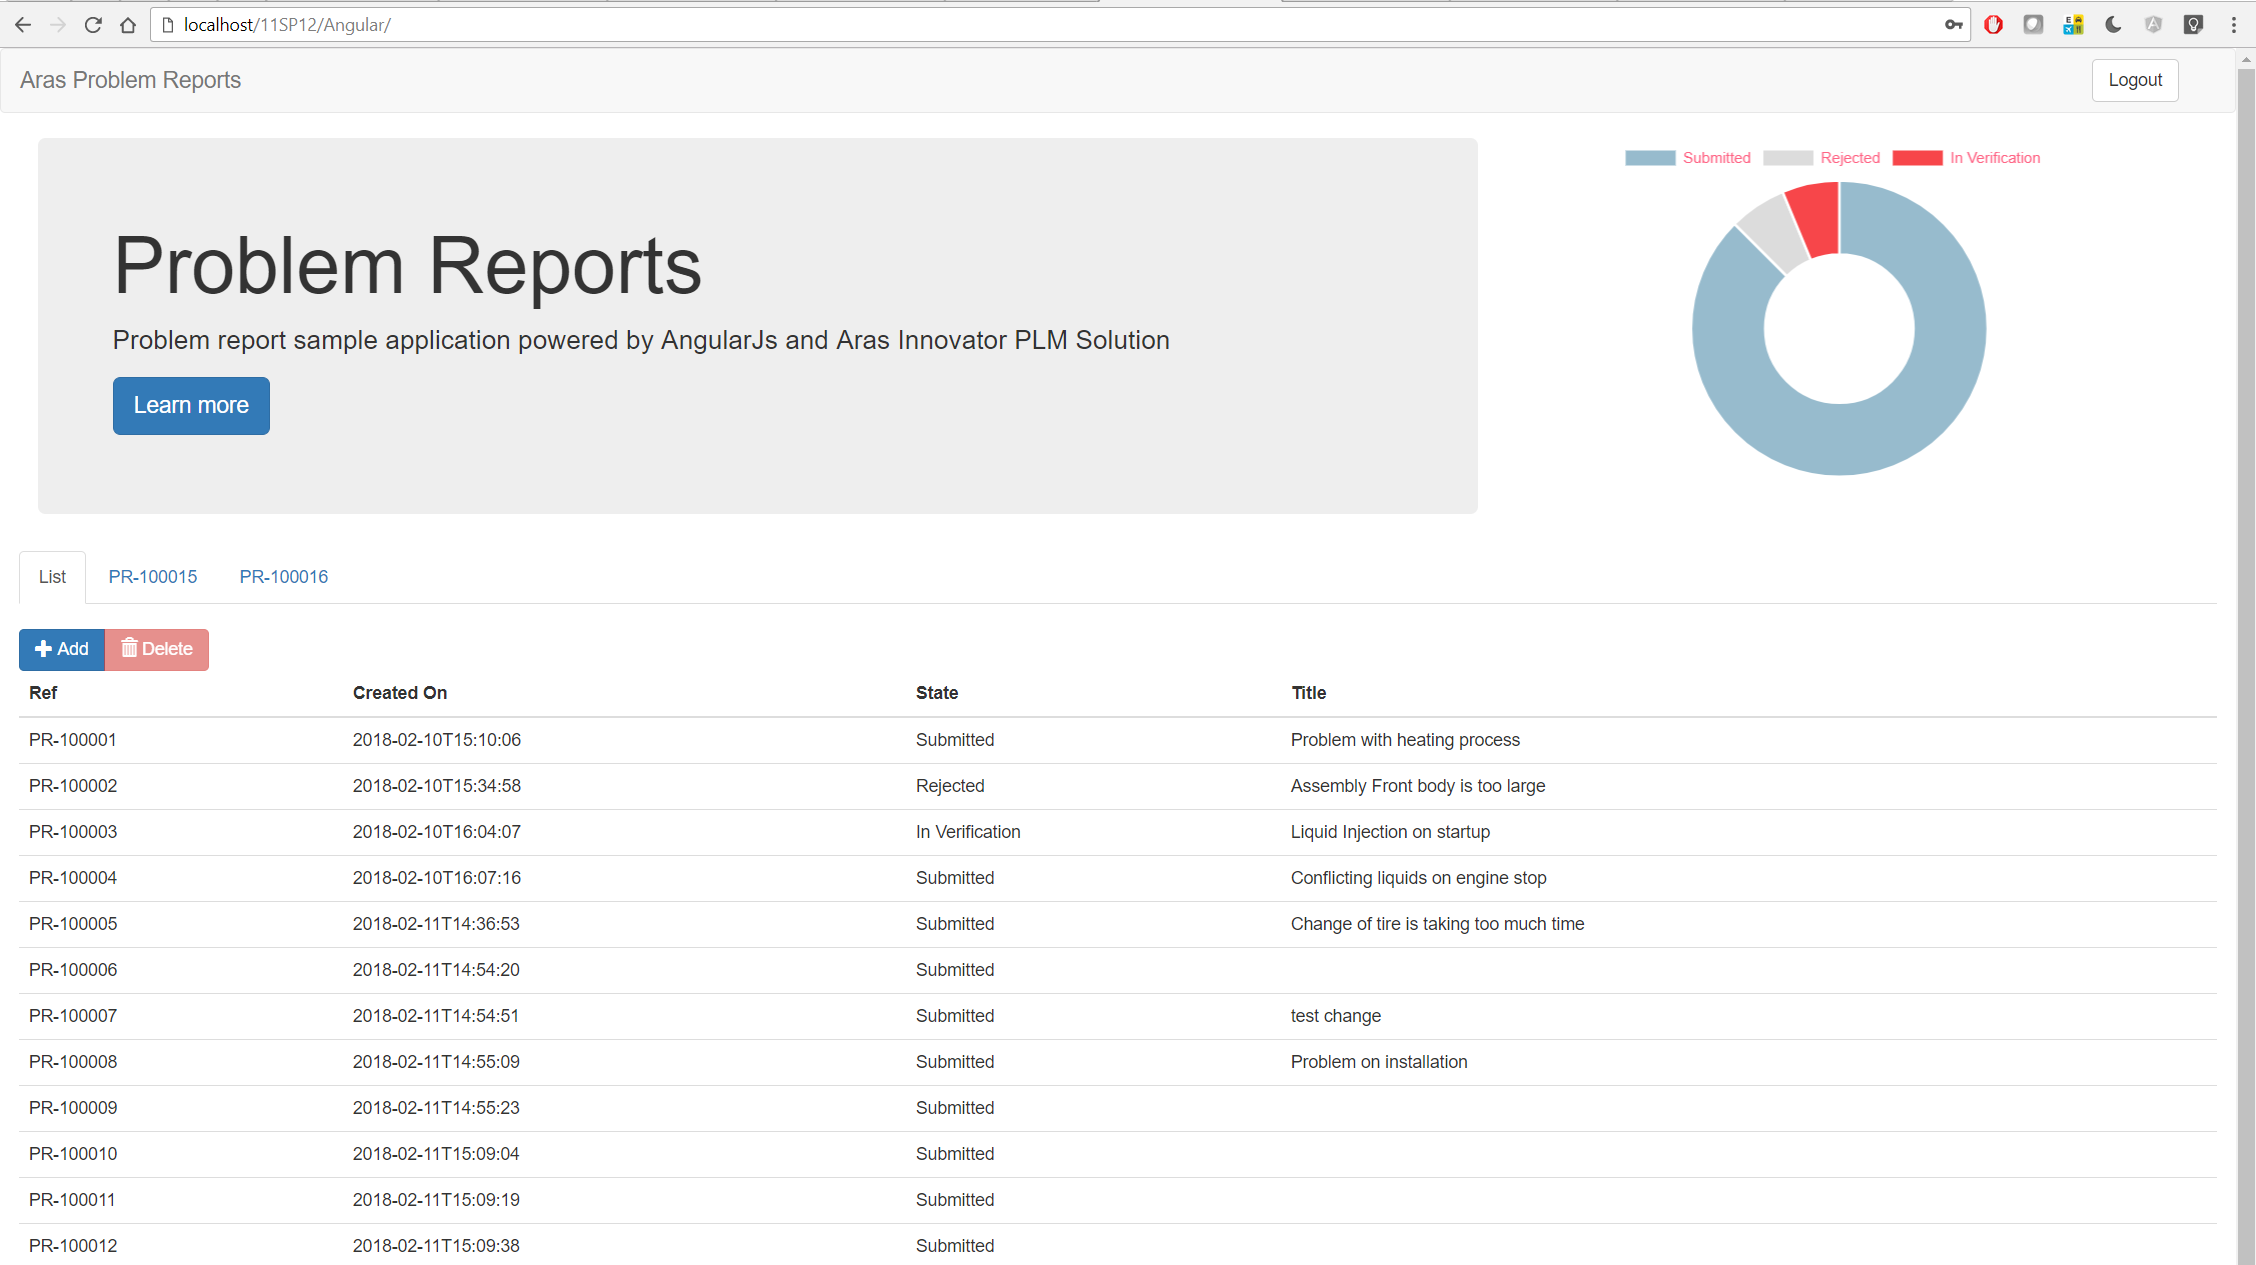Toggle In Verification legend entry
Viewport: 2256px width, 1265px height.
coord(1966,158)
